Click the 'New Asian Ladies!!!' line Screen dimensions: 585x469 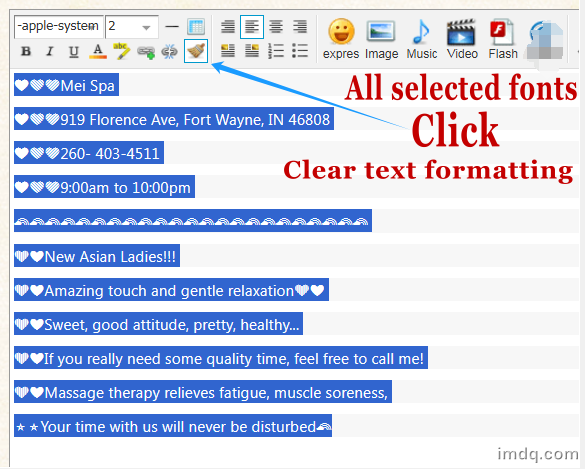tap(97, 256)
